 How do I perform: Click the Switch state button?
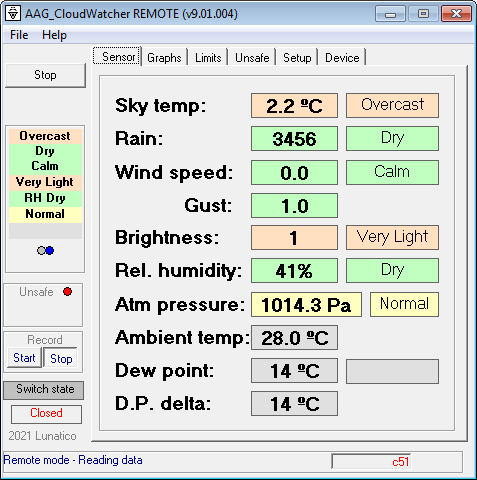point(44,390)
